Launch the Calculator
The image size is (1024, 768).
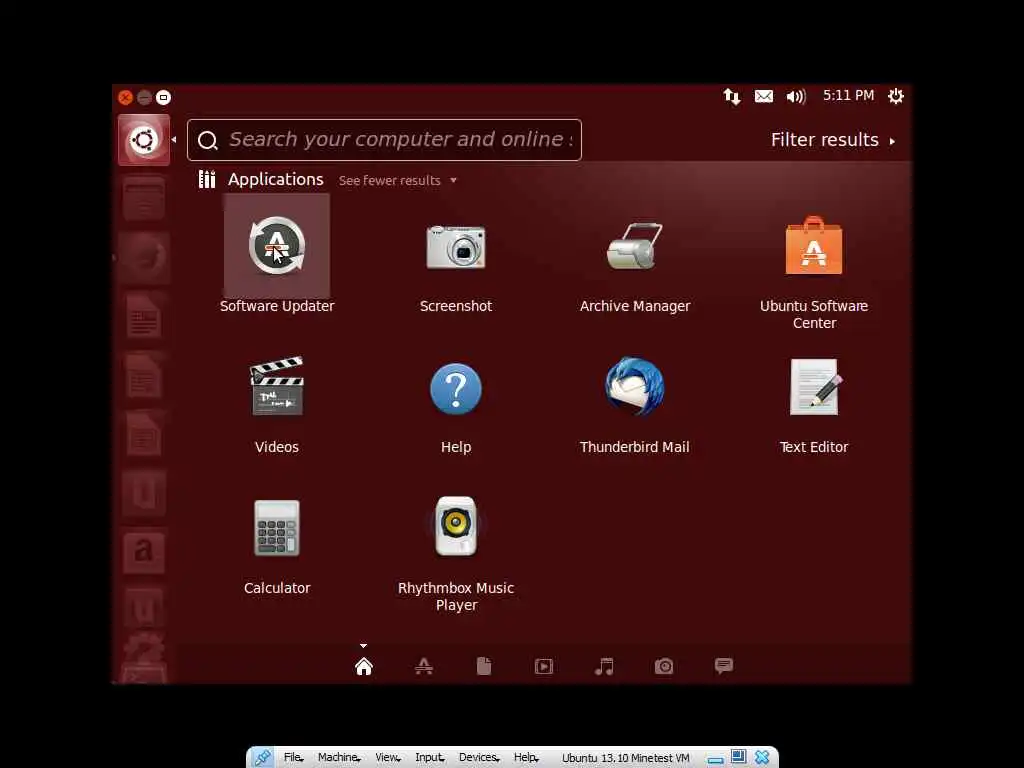277,528
